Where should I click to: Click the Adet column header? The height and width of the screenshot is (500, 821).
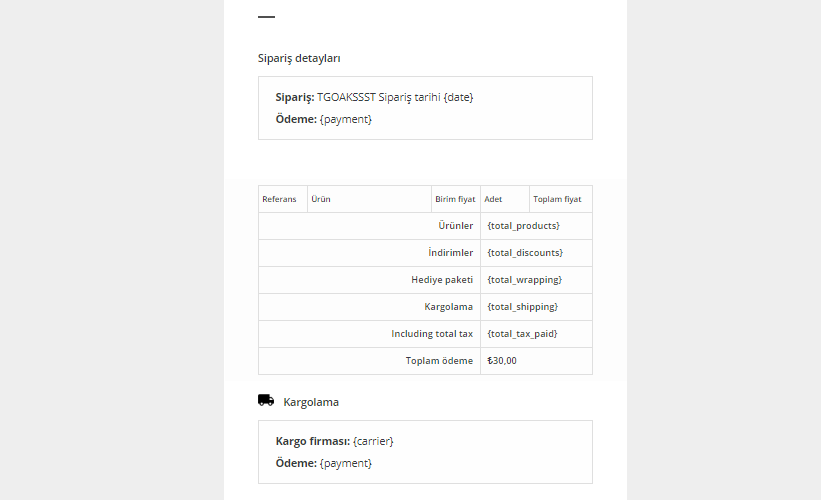pyautogui.click(x=493, y=199)
